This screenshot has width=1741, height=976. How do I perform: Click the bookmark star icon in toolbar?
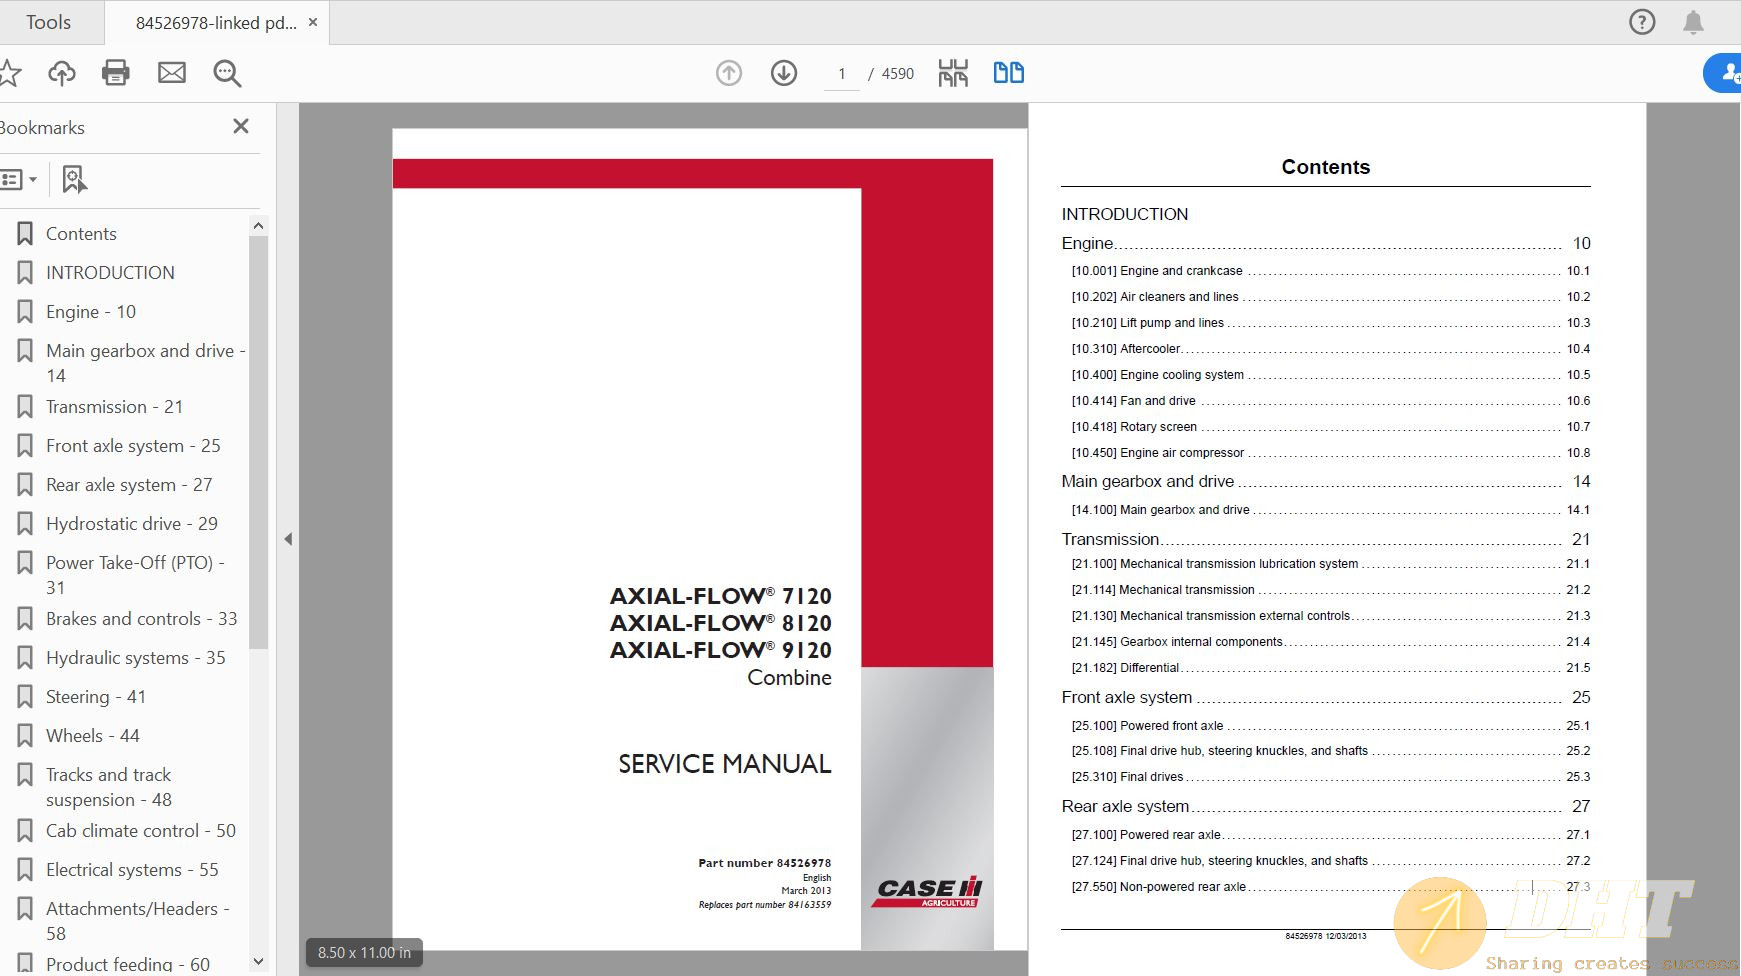tap(9, 72)
